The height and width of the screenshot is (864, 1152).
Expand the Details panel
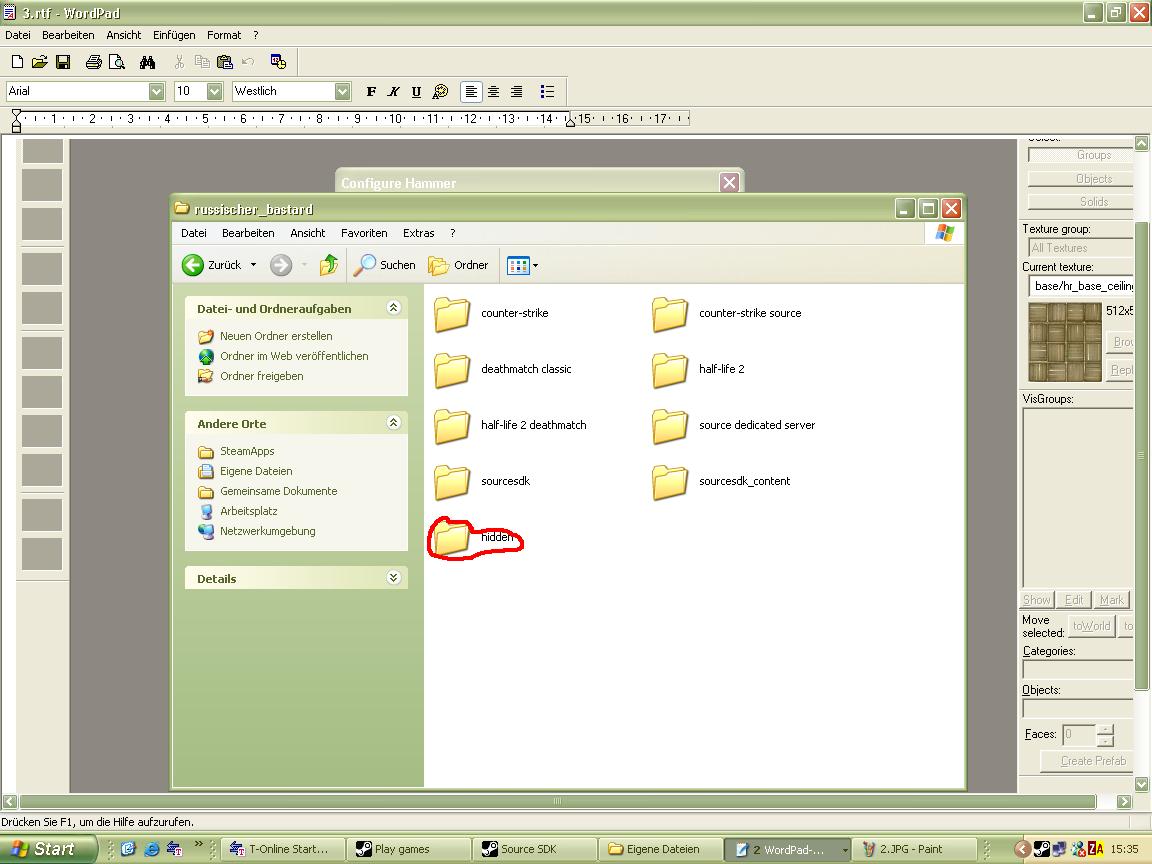tap(393, 577)
